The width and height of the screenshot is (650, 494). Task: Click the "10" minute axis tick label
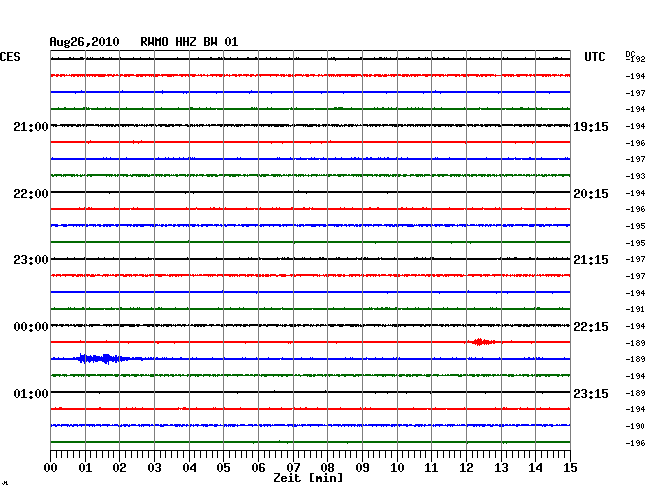(397, 467)
